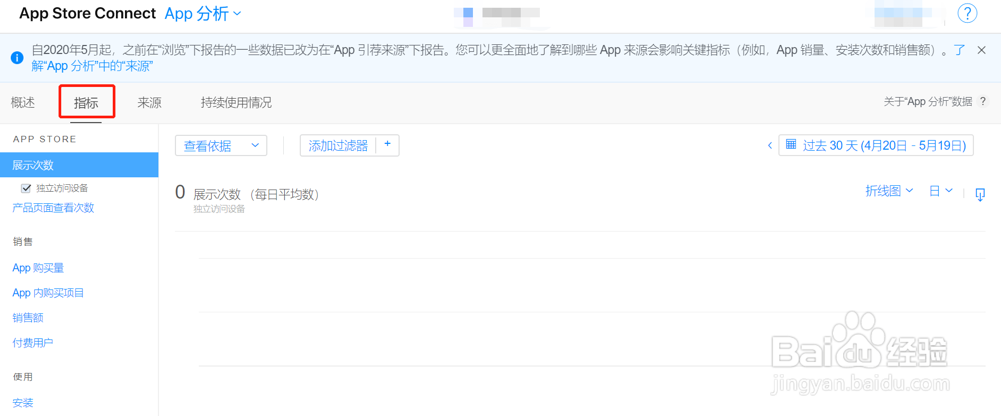The height and width of the screenshot is (418, 1005).
Task: Expand the 查看依据 dropdown
Action: coord(221,146)
